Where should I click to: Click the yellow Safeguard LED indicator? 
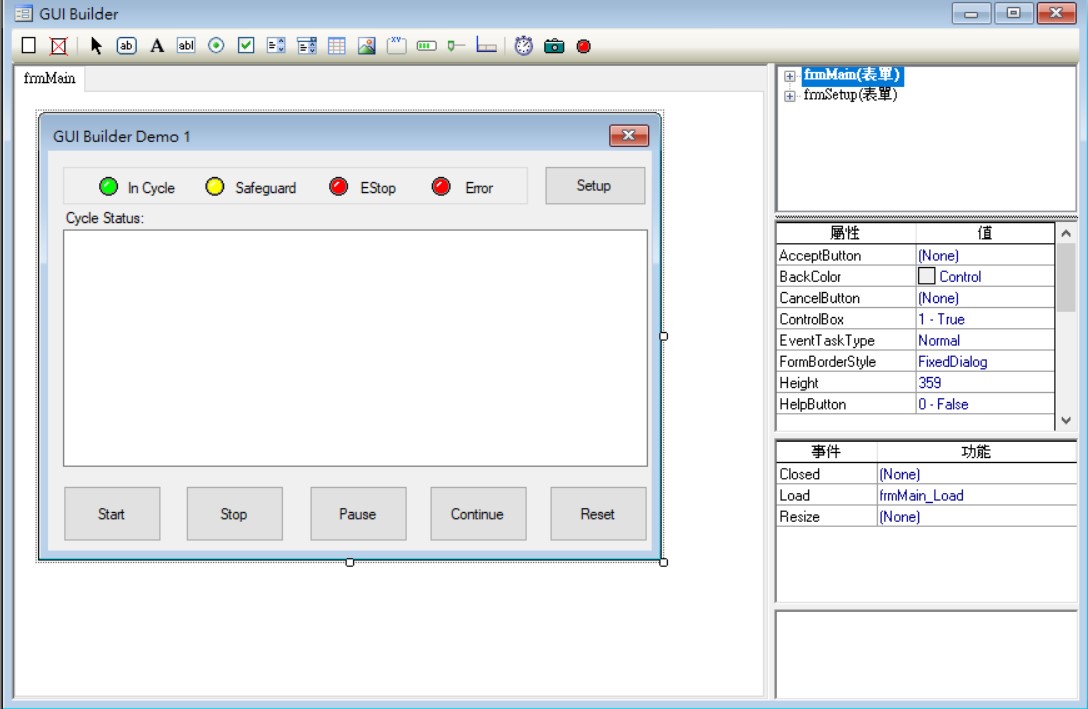214,187
